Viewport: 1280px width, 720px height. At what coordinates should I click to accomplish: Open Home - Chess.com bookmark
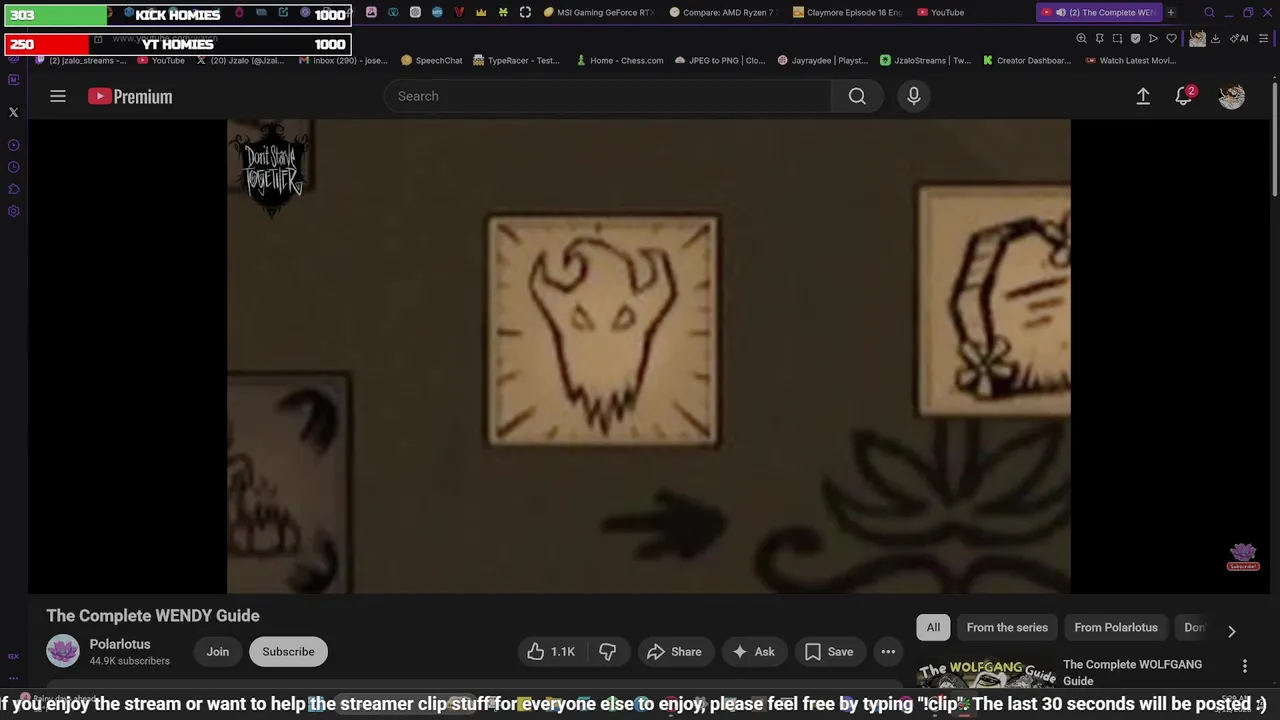tap(619, 60)
